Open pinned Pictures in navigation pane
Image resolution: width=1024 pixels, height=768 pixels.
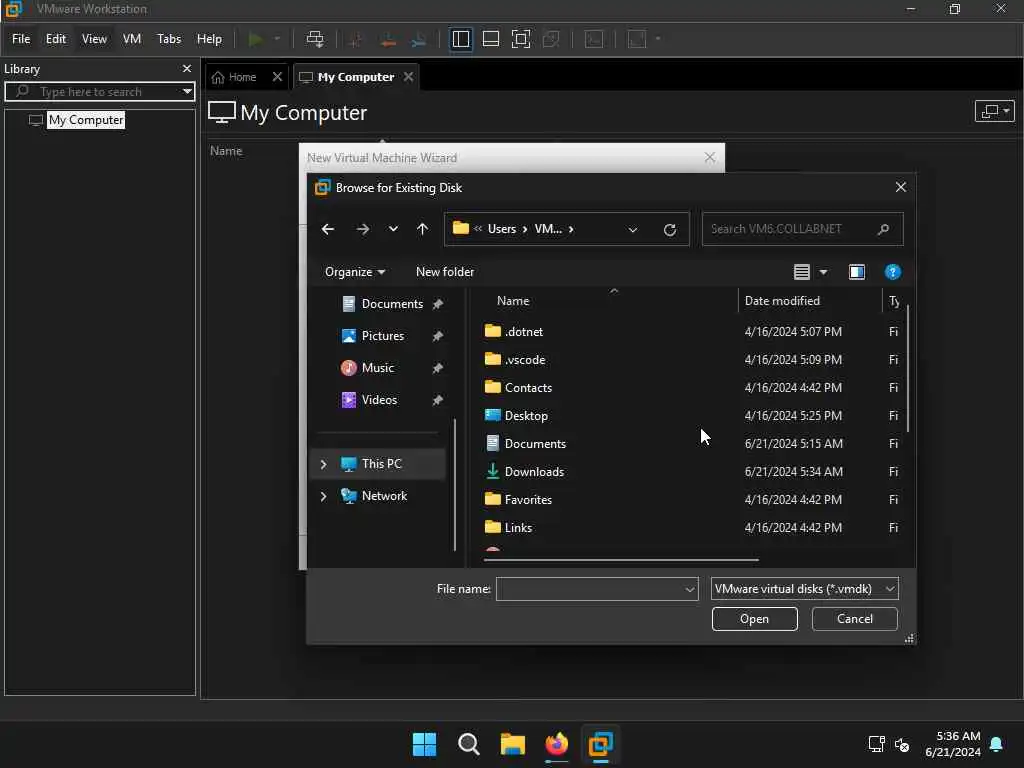[x=383, y=336]
